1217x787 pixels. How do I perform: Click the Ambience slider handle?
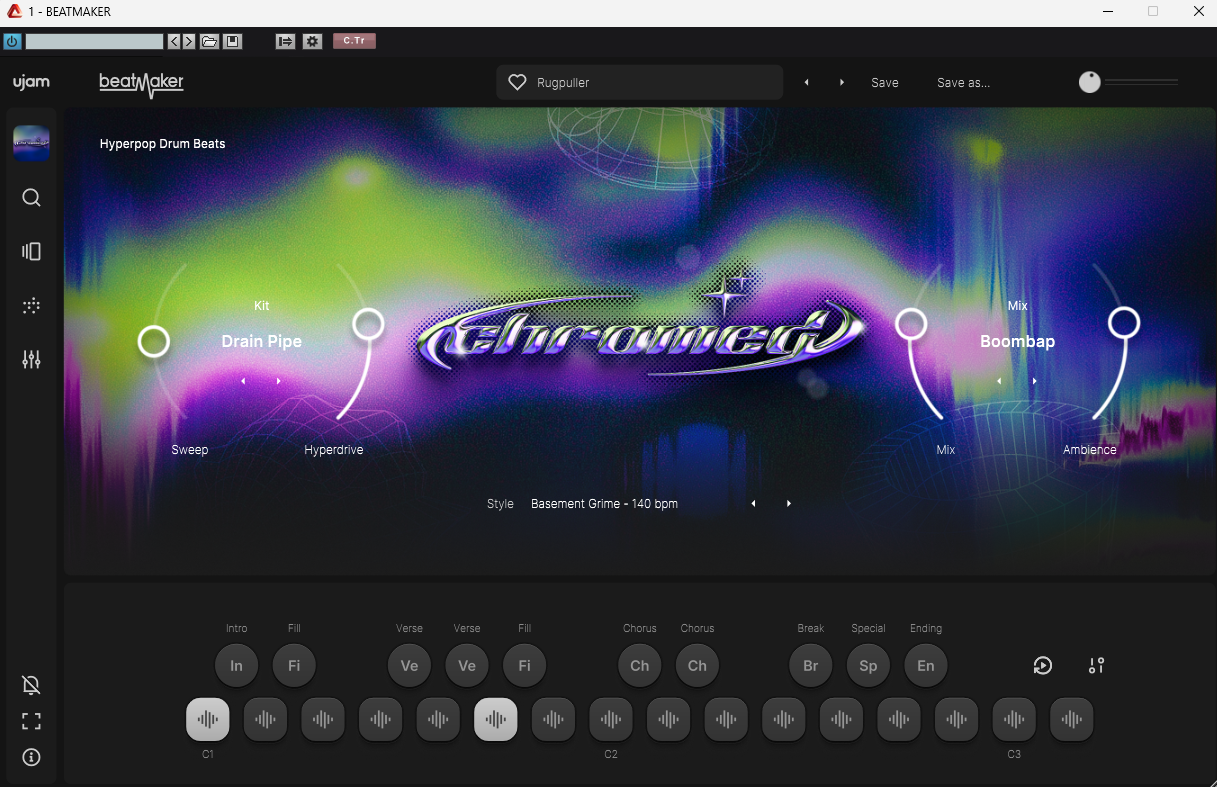(1124, 322)
